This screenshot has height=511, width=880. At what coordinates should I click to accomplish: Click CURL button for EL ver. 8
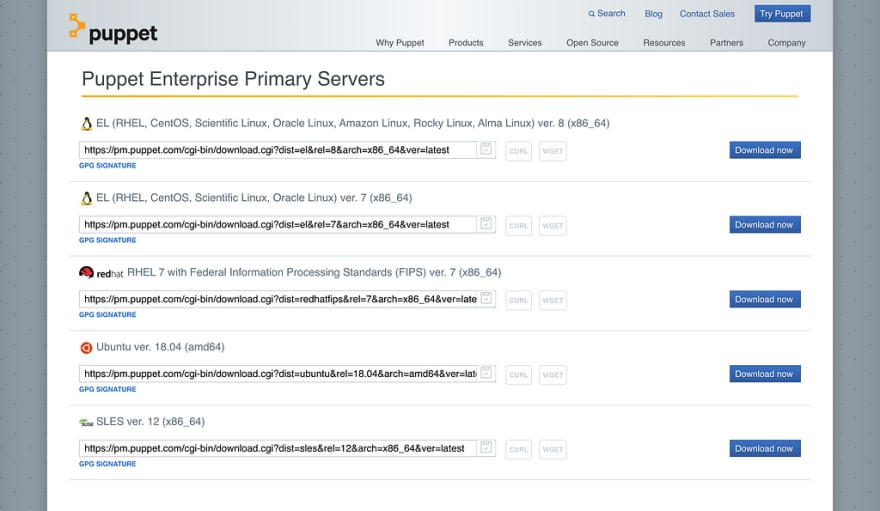tap(518, 151)
